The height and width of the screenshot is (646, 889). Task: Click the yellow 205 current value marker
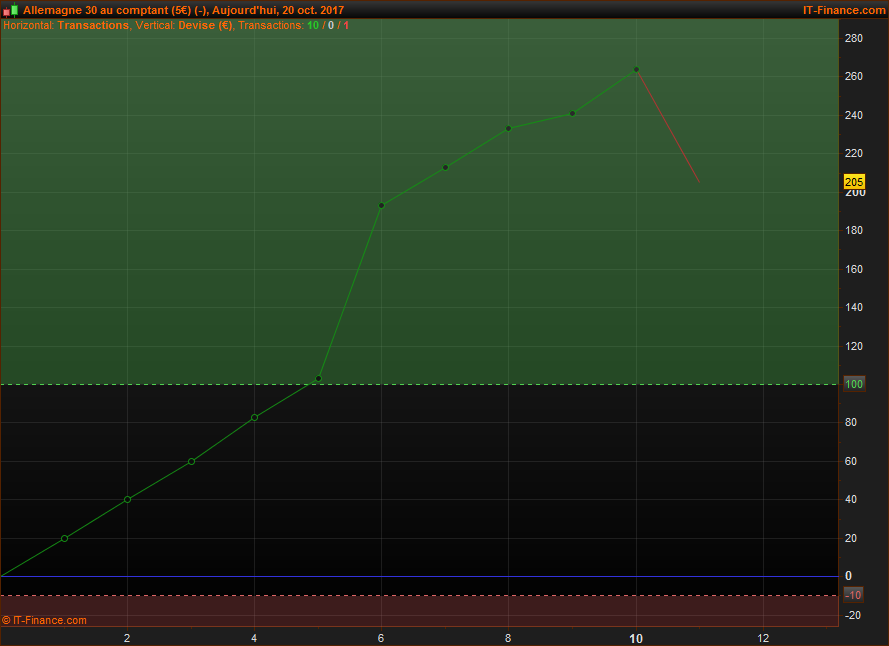tap(854, 182)
